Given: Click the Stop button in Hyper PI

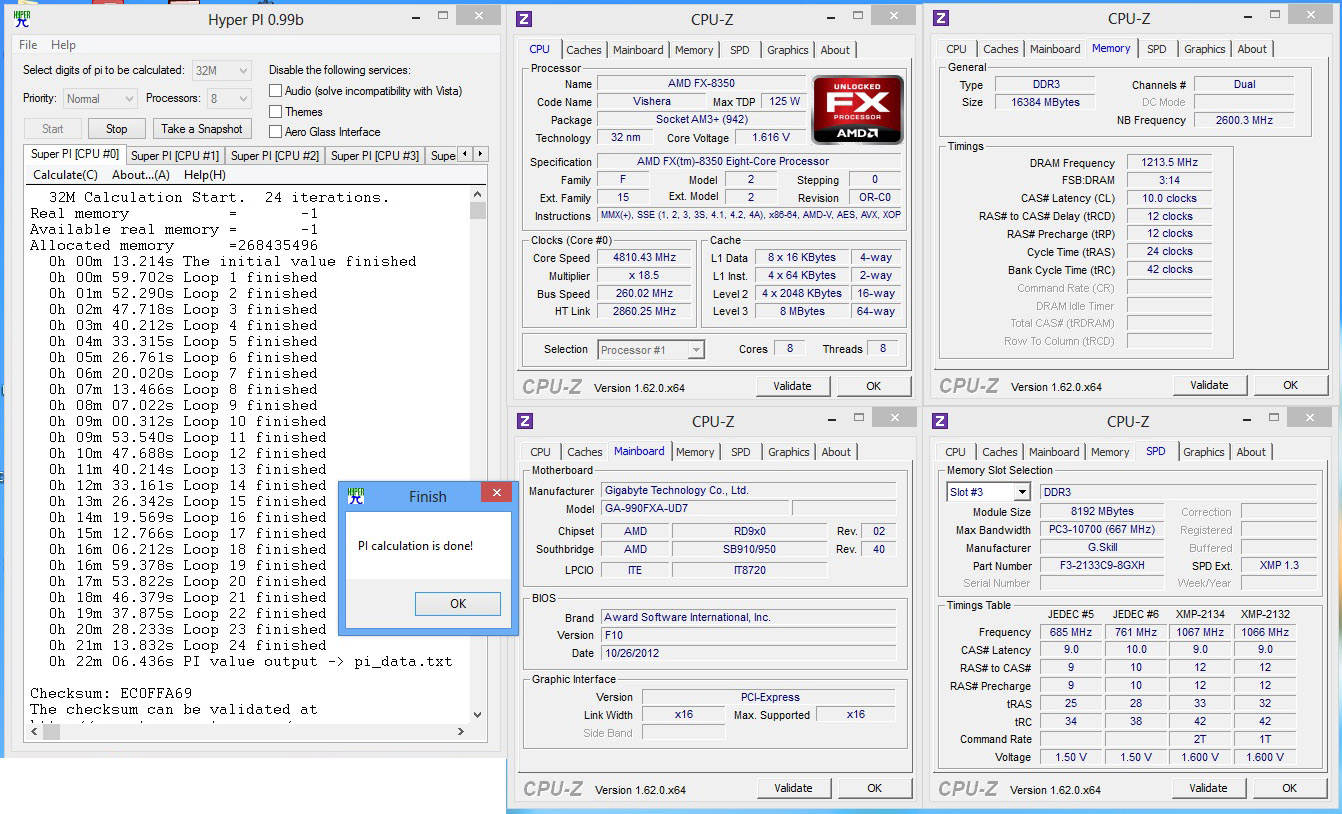Looking at the screenshot, I should 117,128.
